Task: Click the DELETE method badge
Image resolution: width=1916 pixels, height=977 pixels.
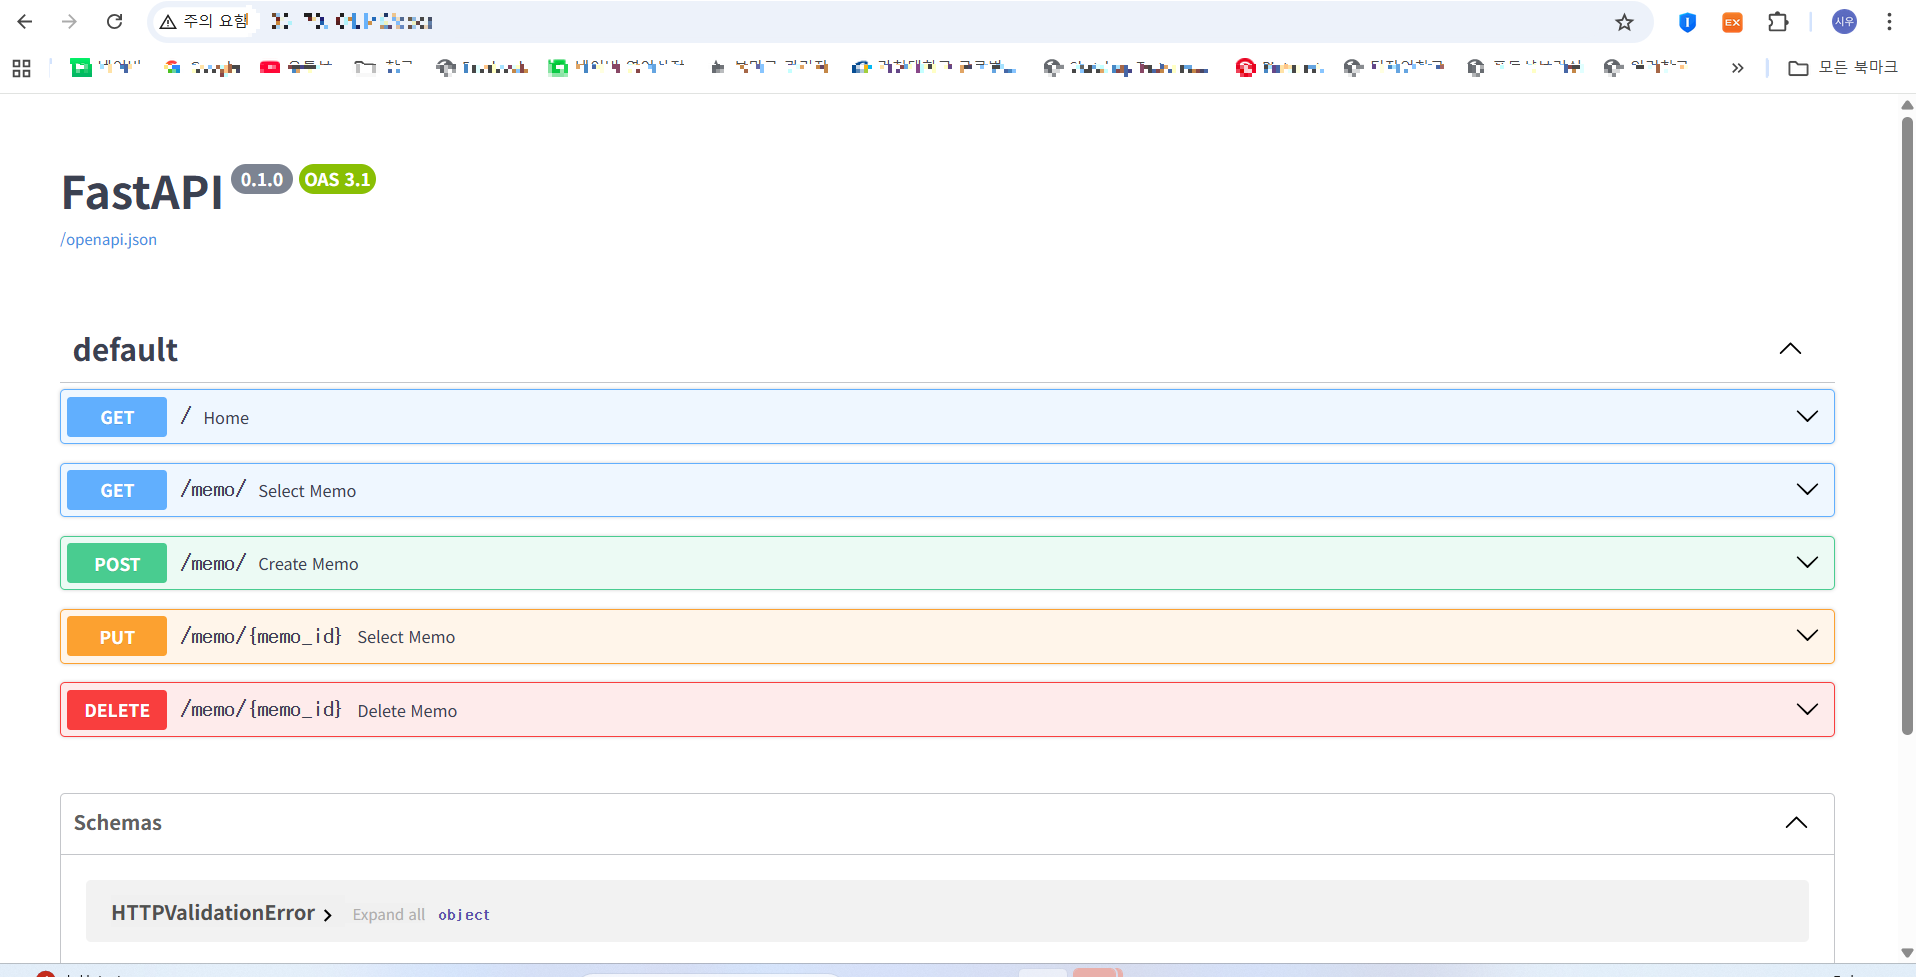Action: click(117, 710)
